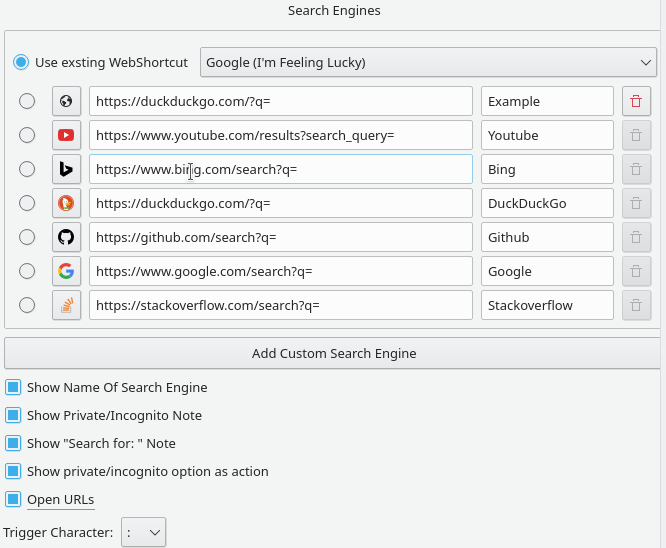Click the trash icon in Google row

(636, 271)
